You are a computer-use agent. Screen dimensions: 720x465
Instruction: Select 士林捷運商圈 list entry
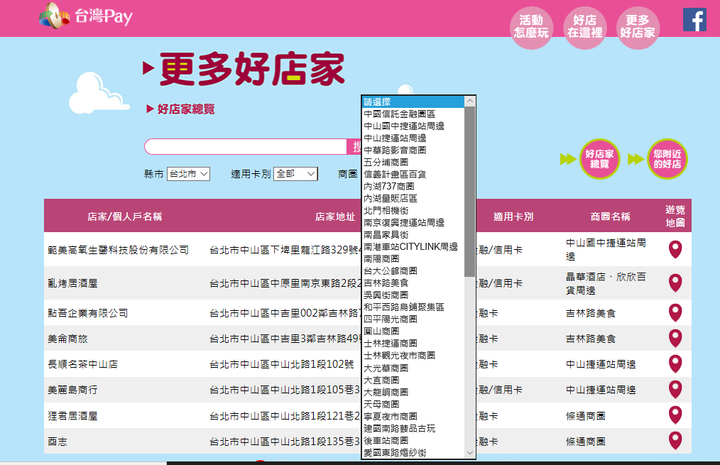coord(413,343)
